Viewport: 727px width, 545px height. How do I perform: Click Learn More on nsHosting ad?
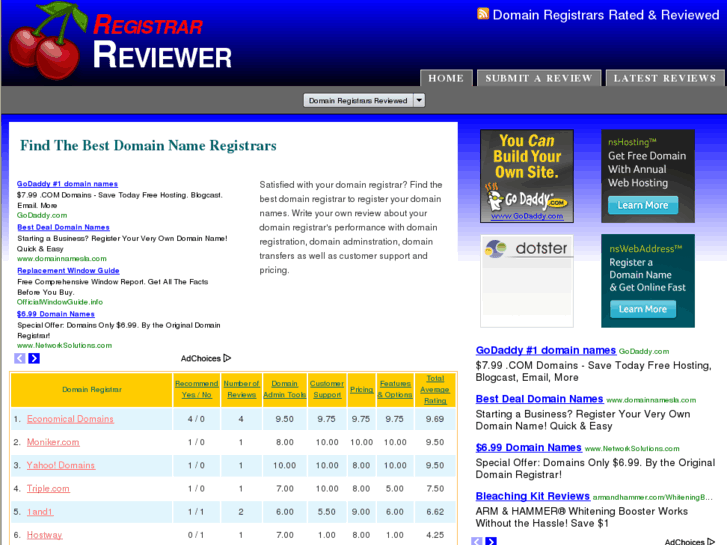click(x=643, y=205)
